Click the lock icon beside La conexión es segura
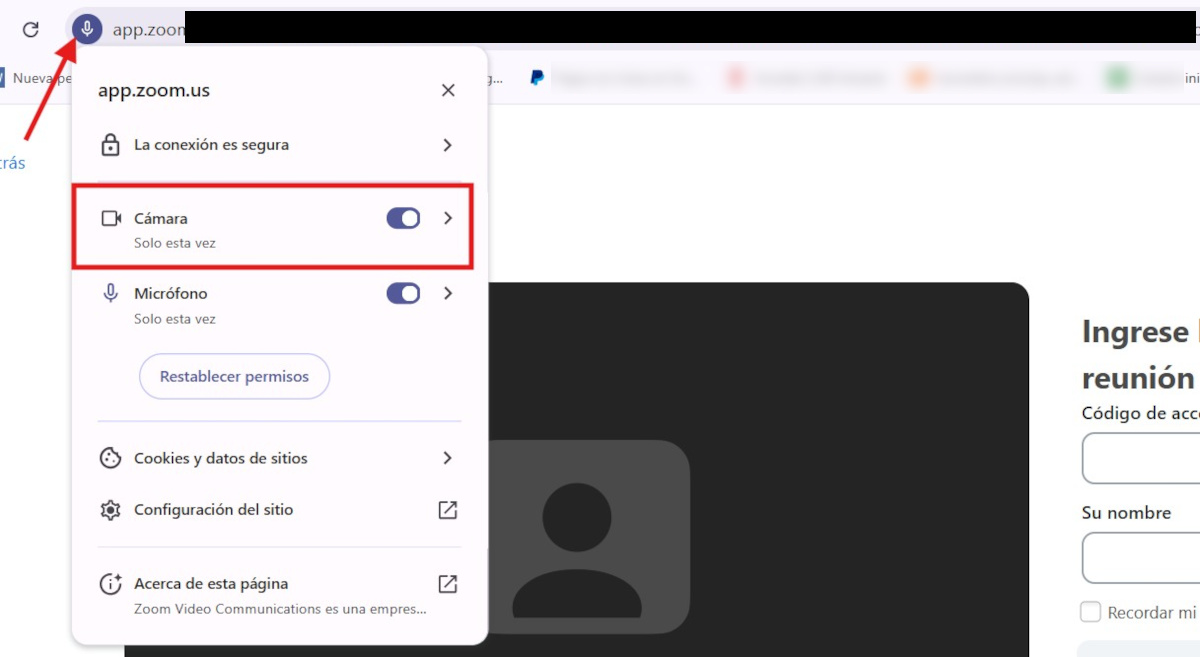The height and width of the screenshot is (657, 1200). (x=110, y=144)
